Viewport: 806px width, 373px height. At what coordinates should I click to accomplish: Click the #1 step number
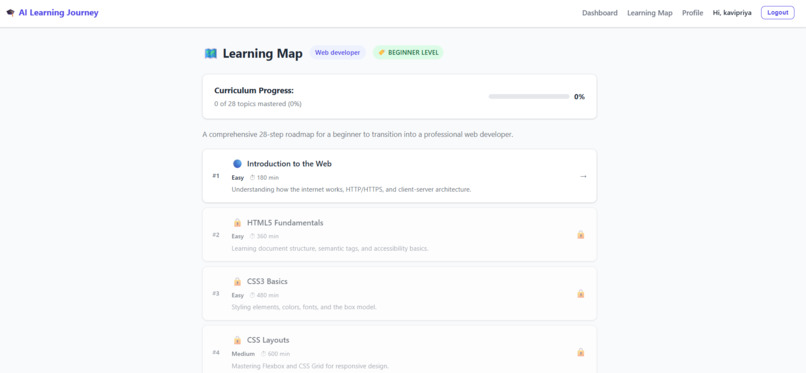coord(216,176)
